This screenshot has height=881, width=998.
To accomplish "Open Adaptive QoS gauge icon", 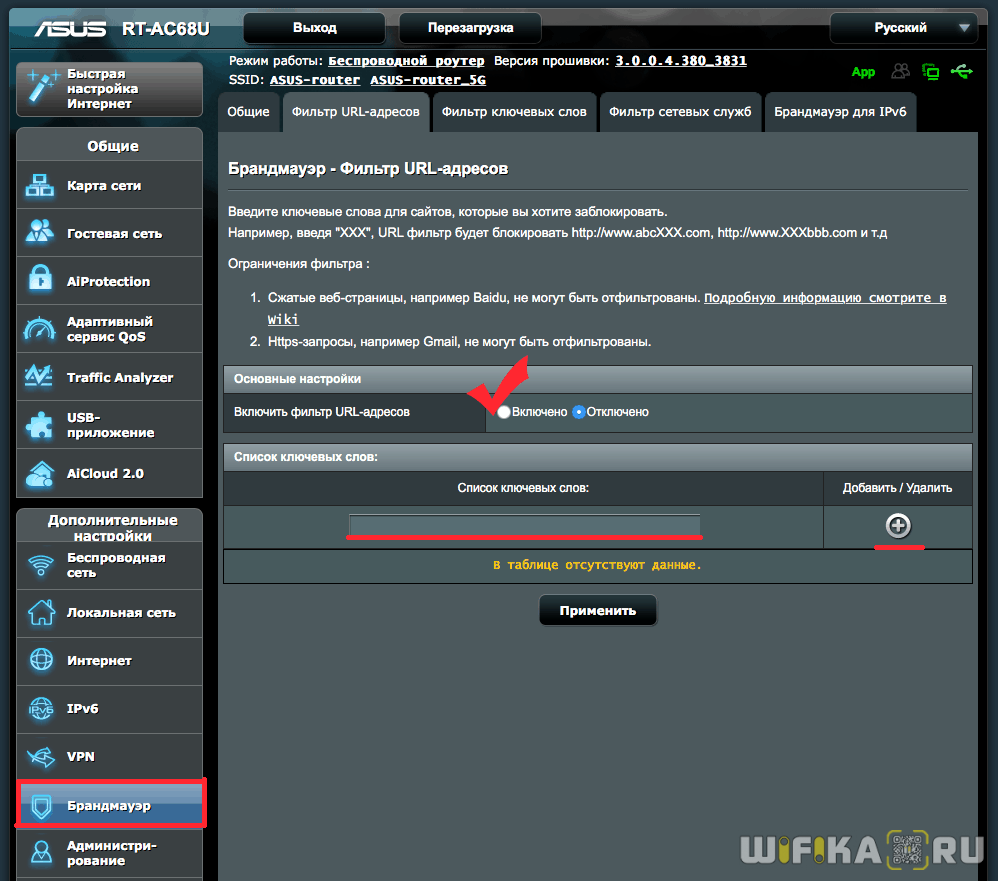I will (x=41, y=329).
